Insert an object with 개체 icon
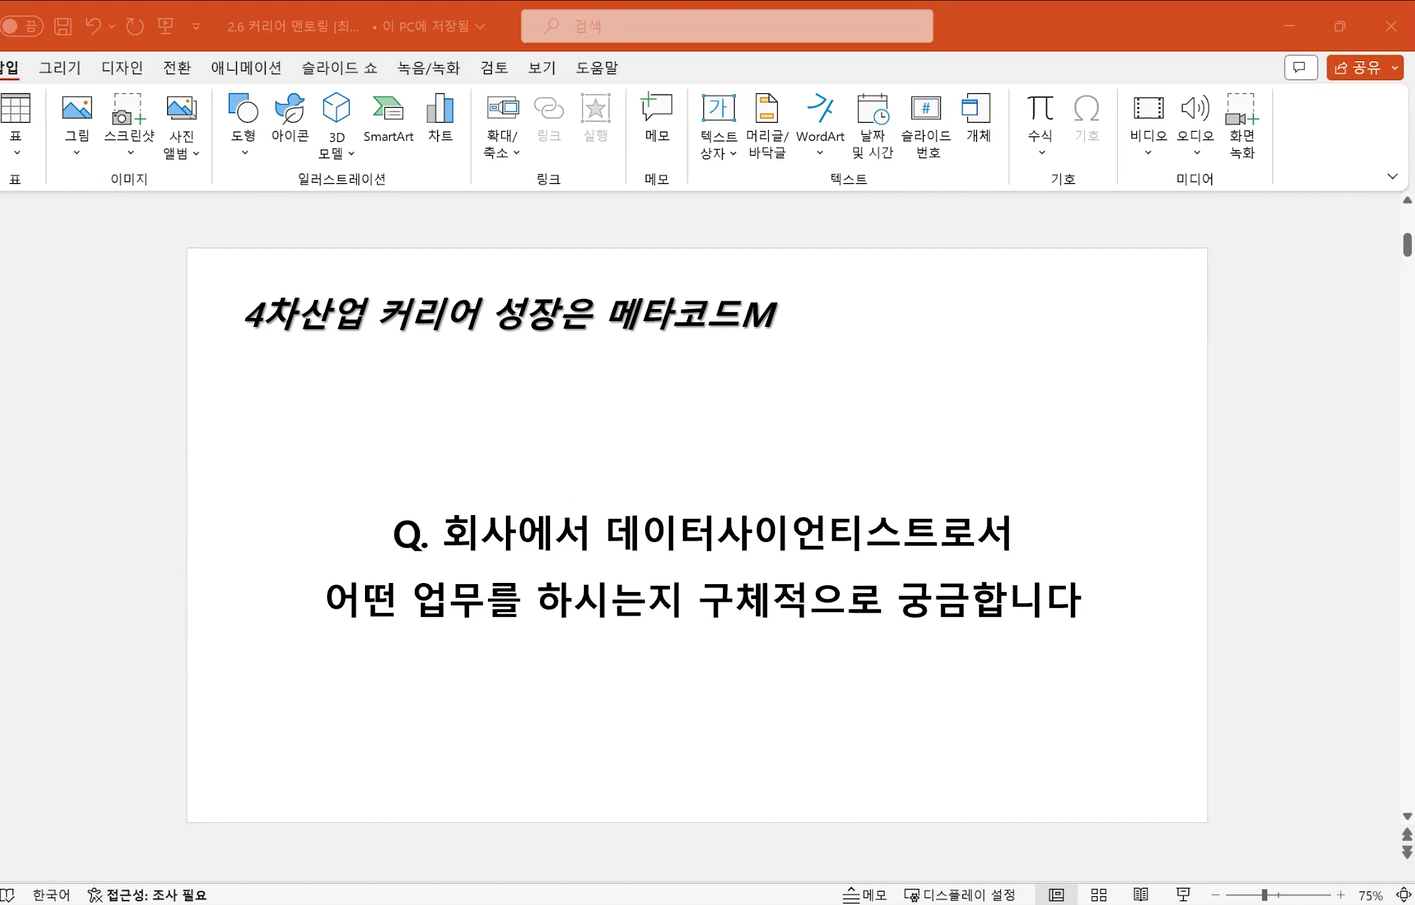Image resolution: width=1415 pixels, height=905 pixels. tap(978, 118)
